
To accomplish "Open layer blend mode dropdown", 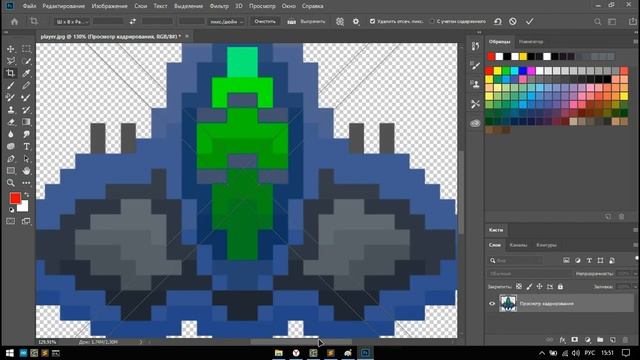I will click(529, 273).
